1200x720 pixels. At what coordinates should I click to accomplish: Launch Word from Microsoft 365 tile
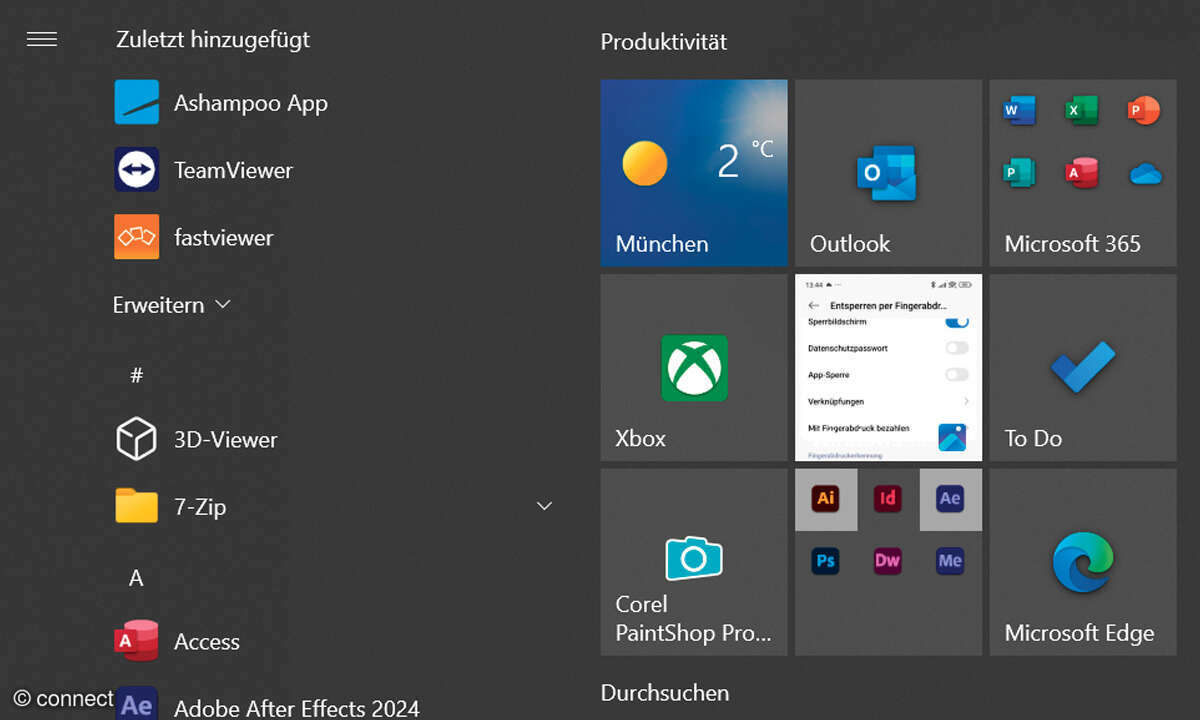coord(1019,110)
